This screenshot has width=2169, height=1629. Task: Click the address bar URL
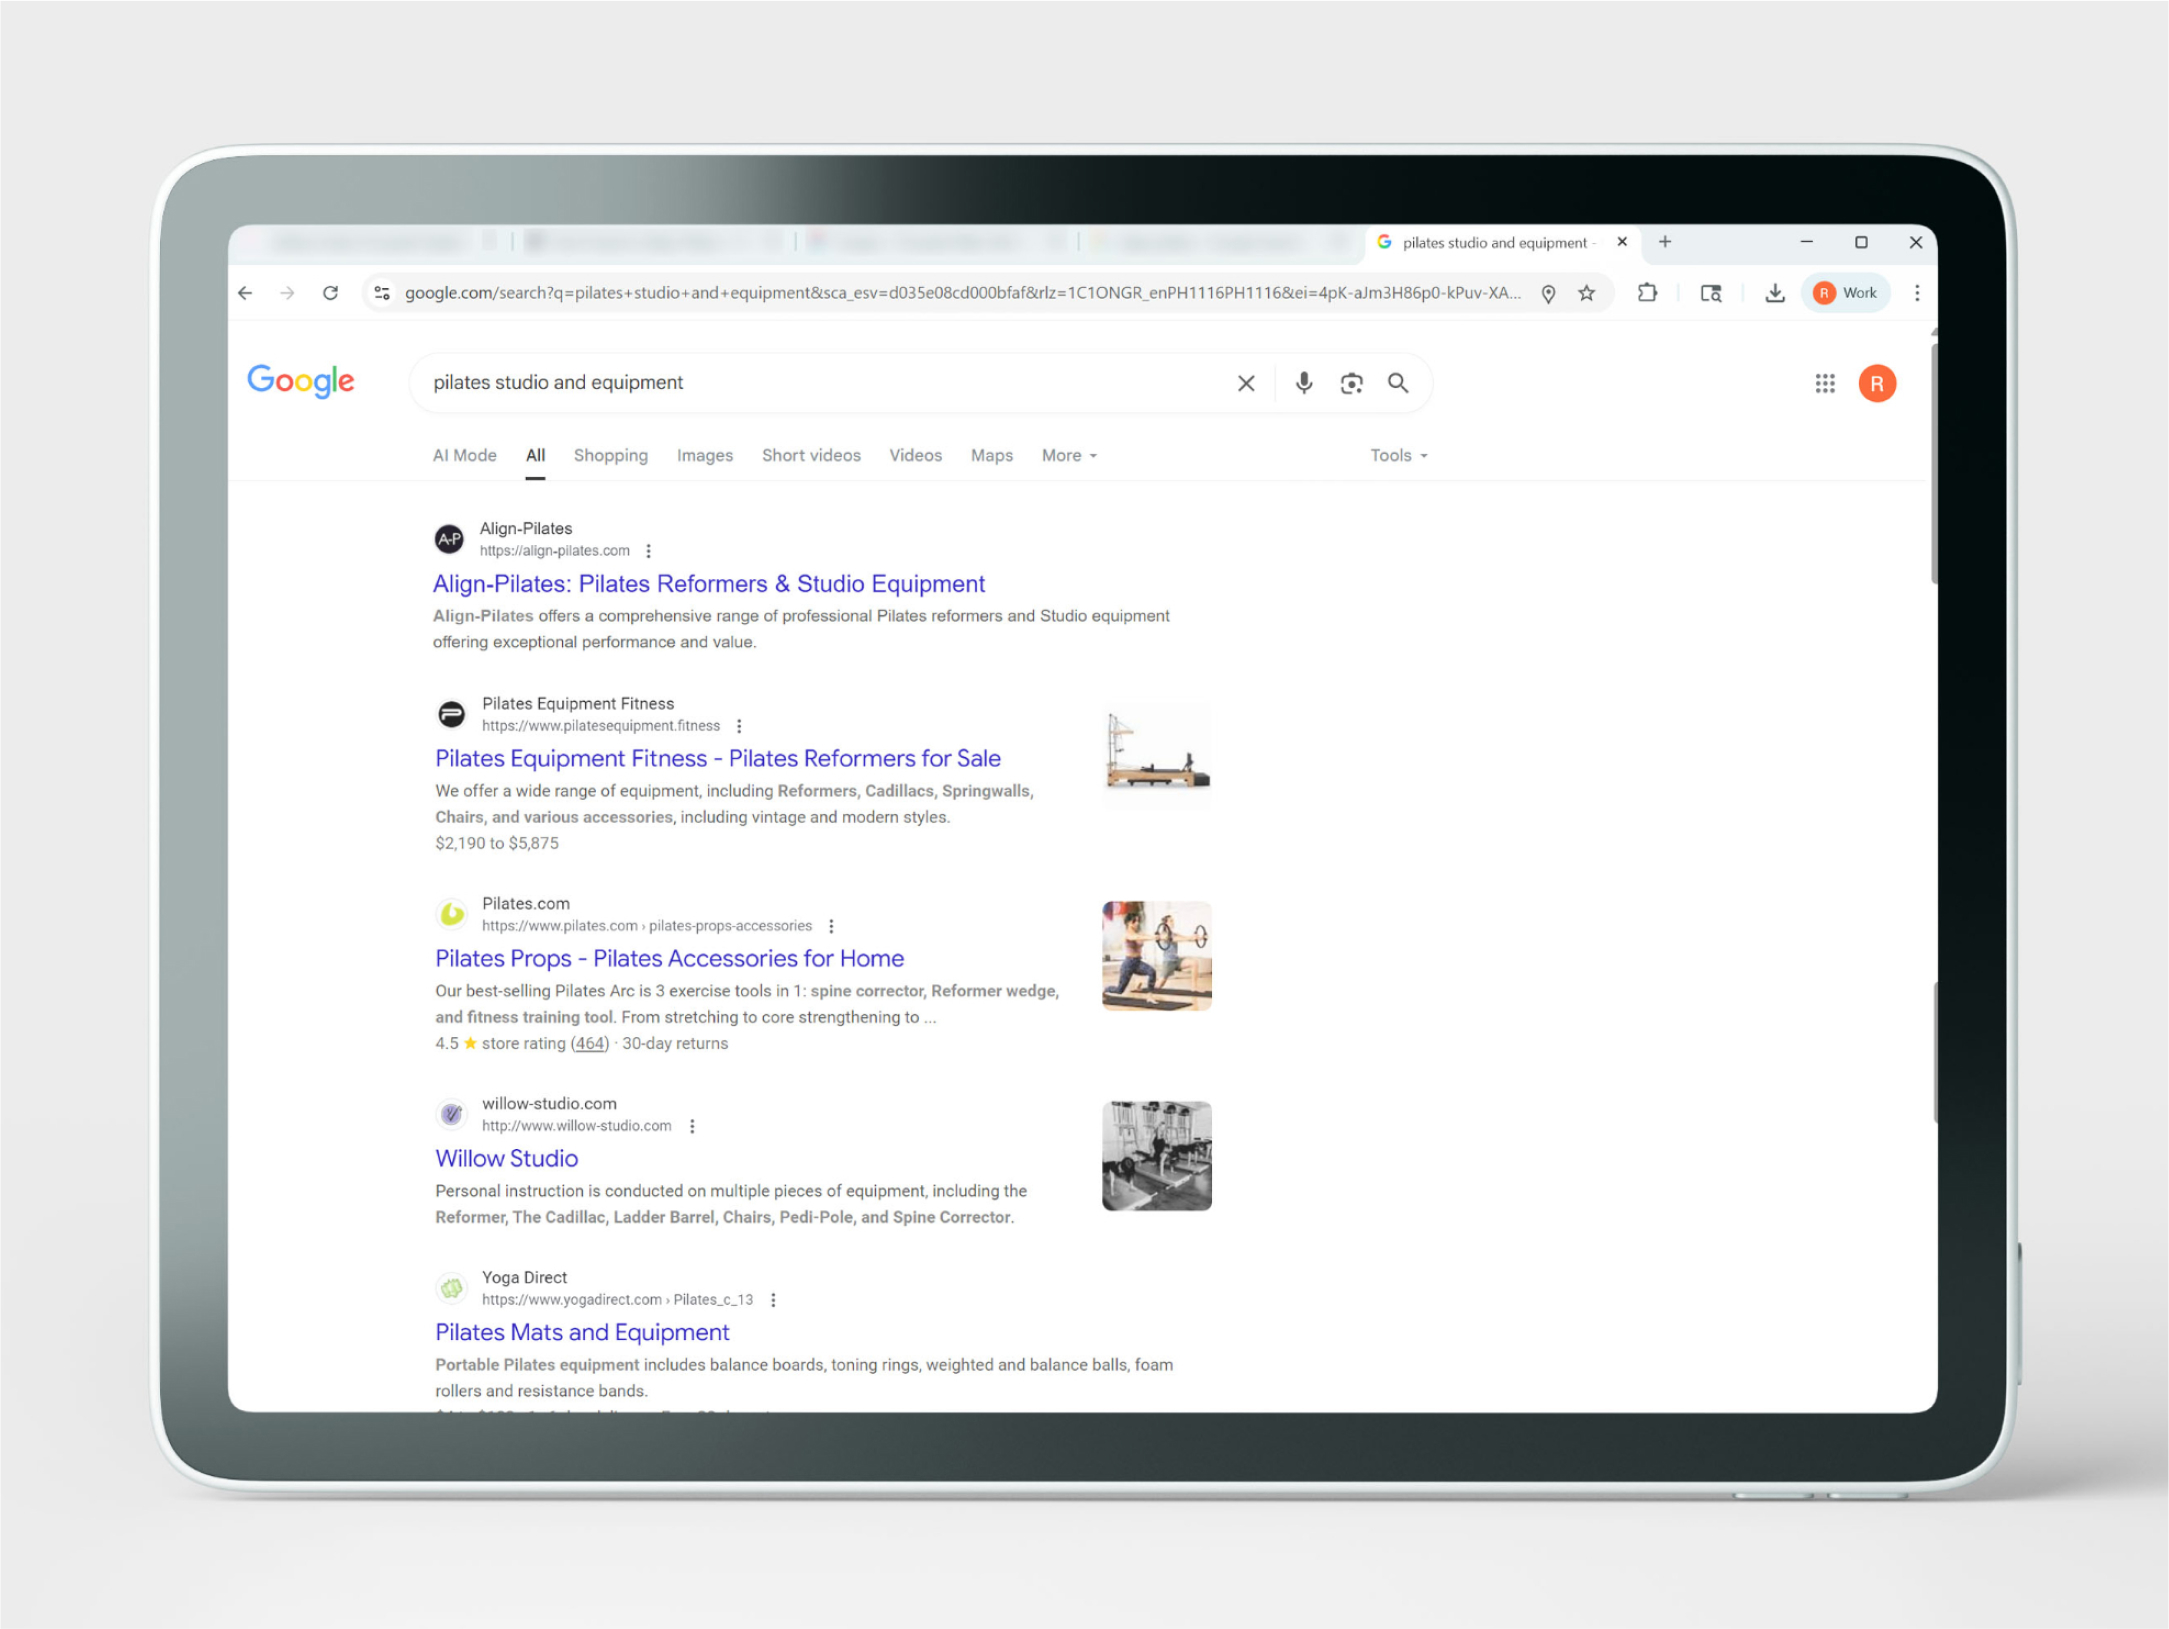(962, 293)
